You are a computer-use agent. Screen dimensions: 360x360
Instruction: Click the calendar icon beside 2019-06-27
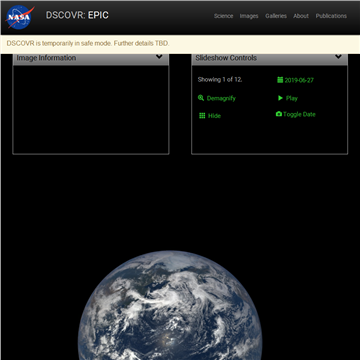pyautogui.click(x=280, y=80)
